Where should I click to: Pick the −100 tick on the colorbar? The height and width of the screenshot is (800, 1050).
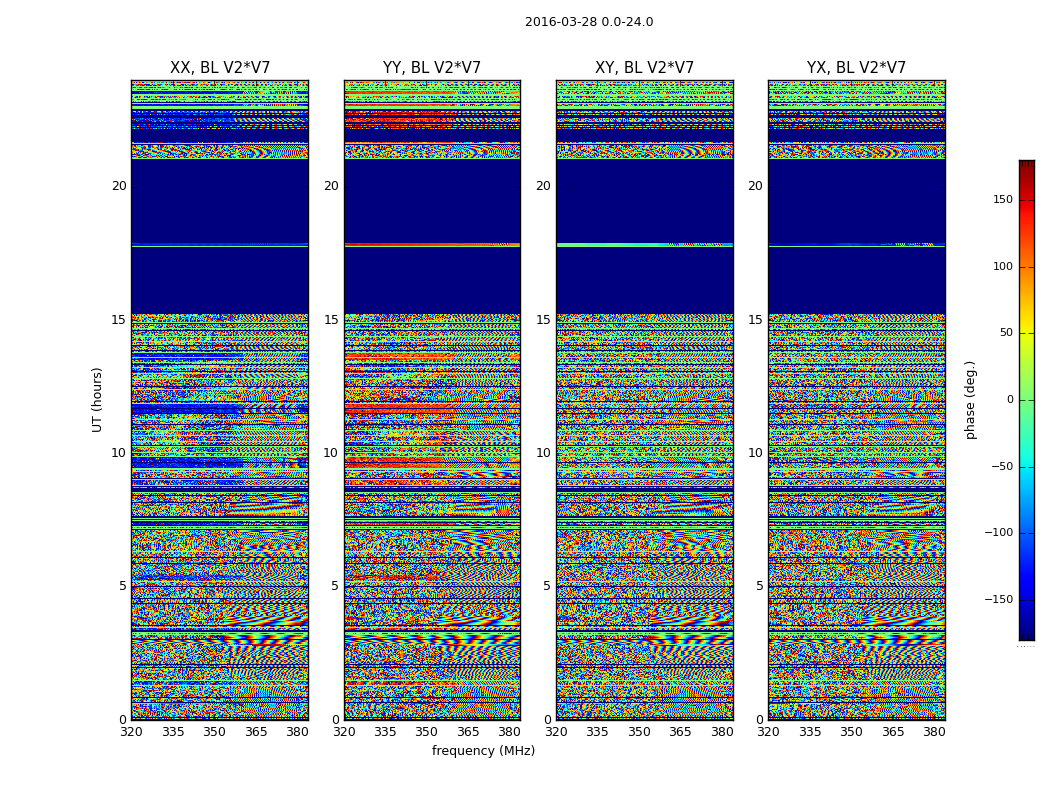[x=999, y=533]
